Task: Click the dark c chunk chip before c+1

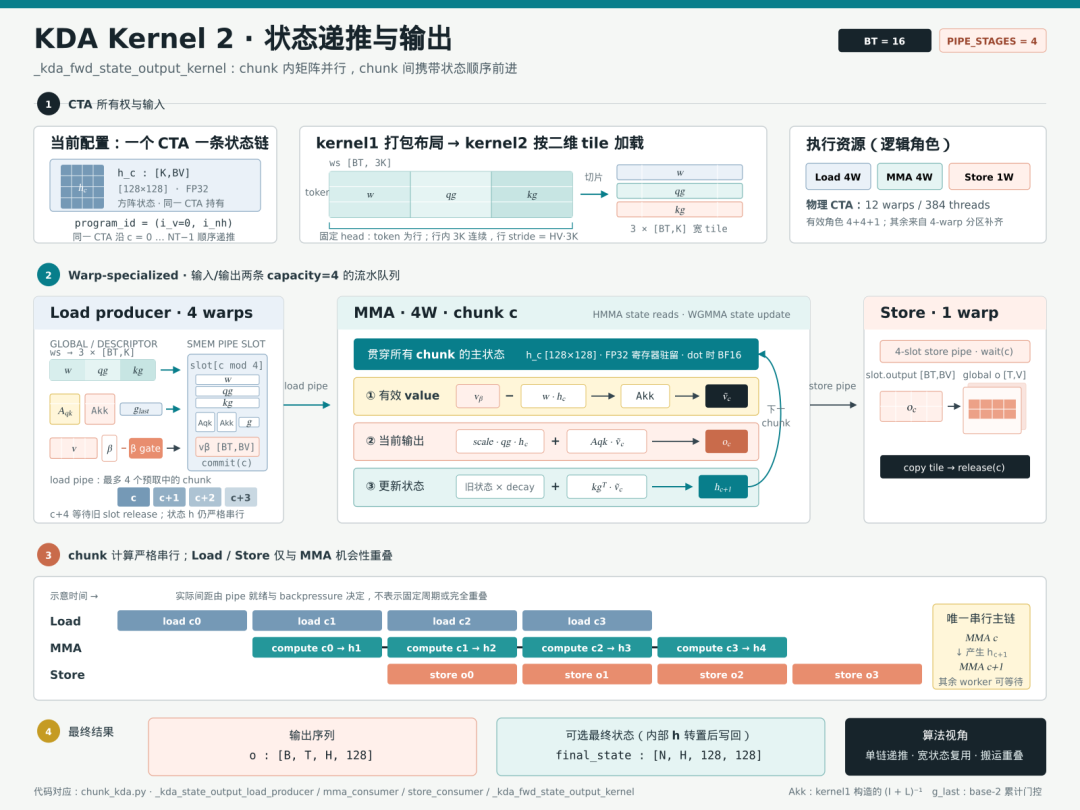Action: point(134,497)
